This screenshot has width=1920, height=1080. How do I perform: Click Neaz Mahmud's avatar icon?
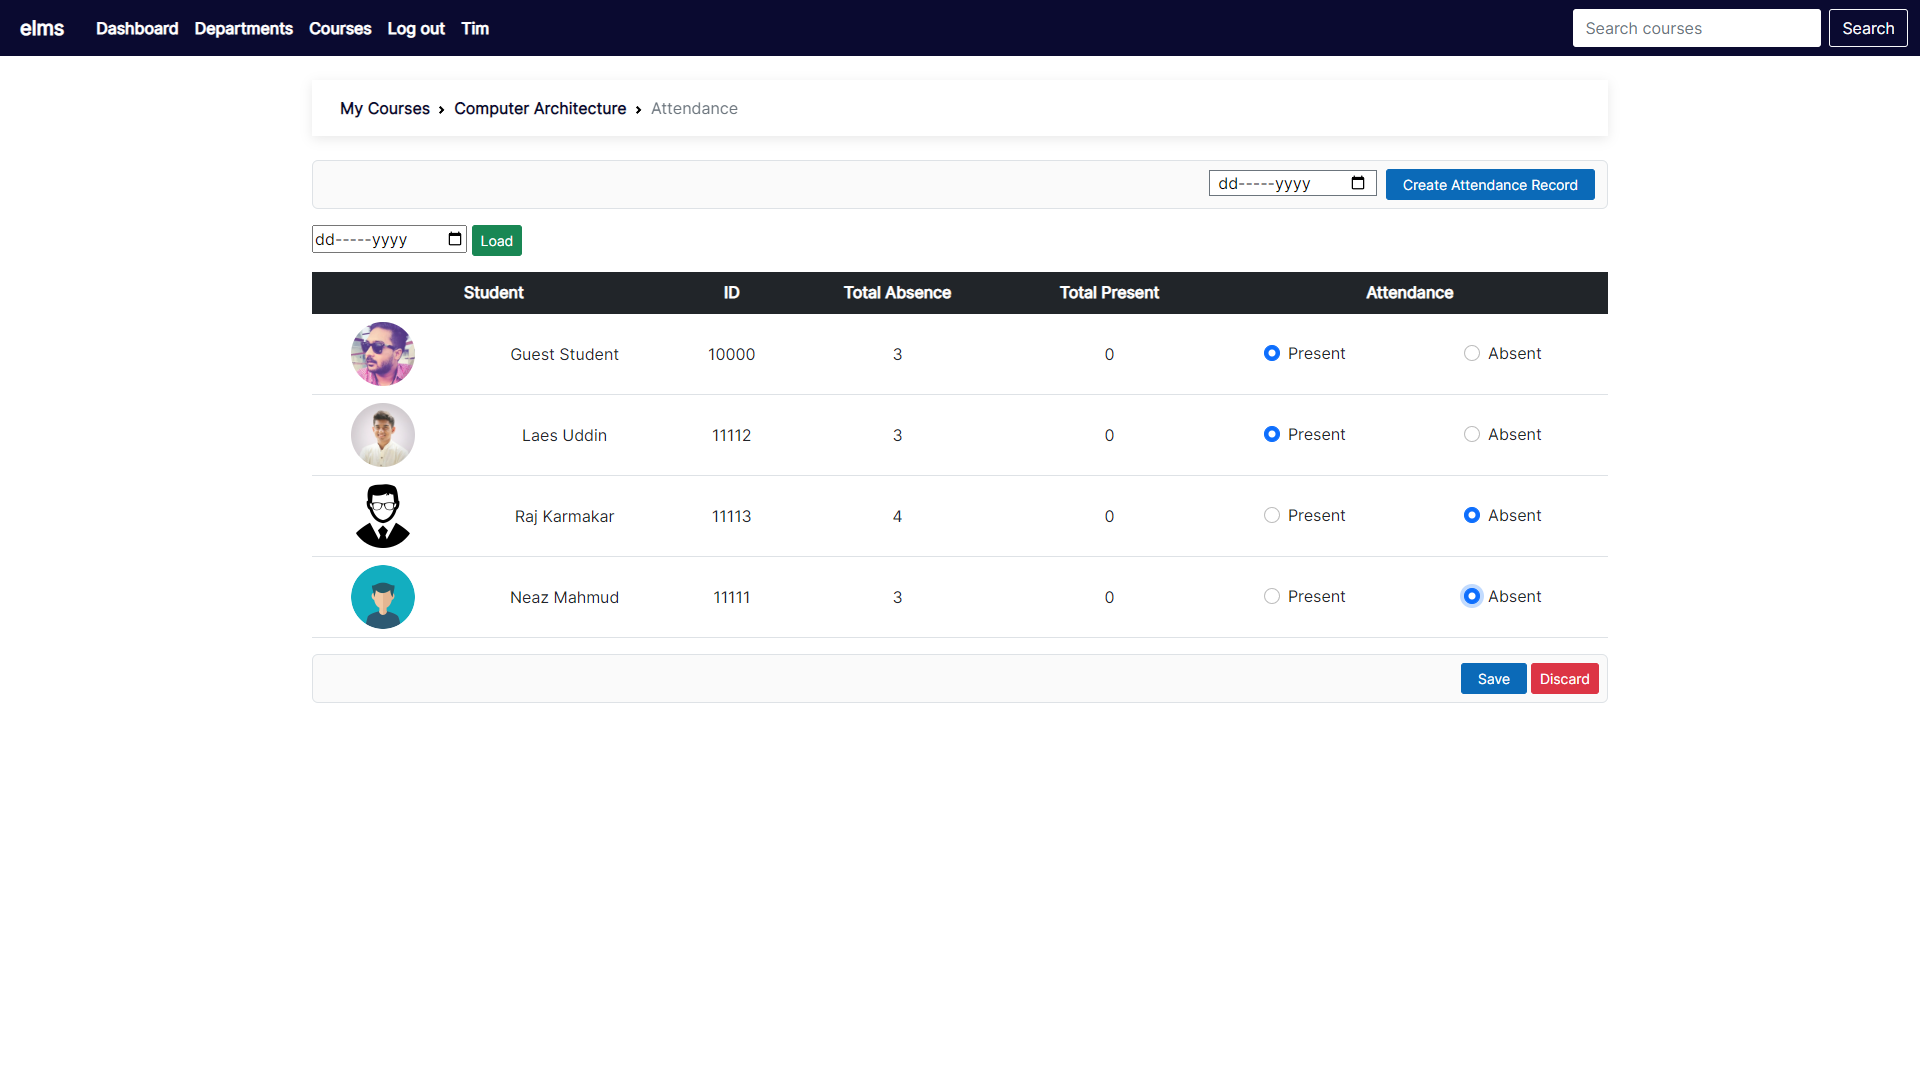coord(383,597)
